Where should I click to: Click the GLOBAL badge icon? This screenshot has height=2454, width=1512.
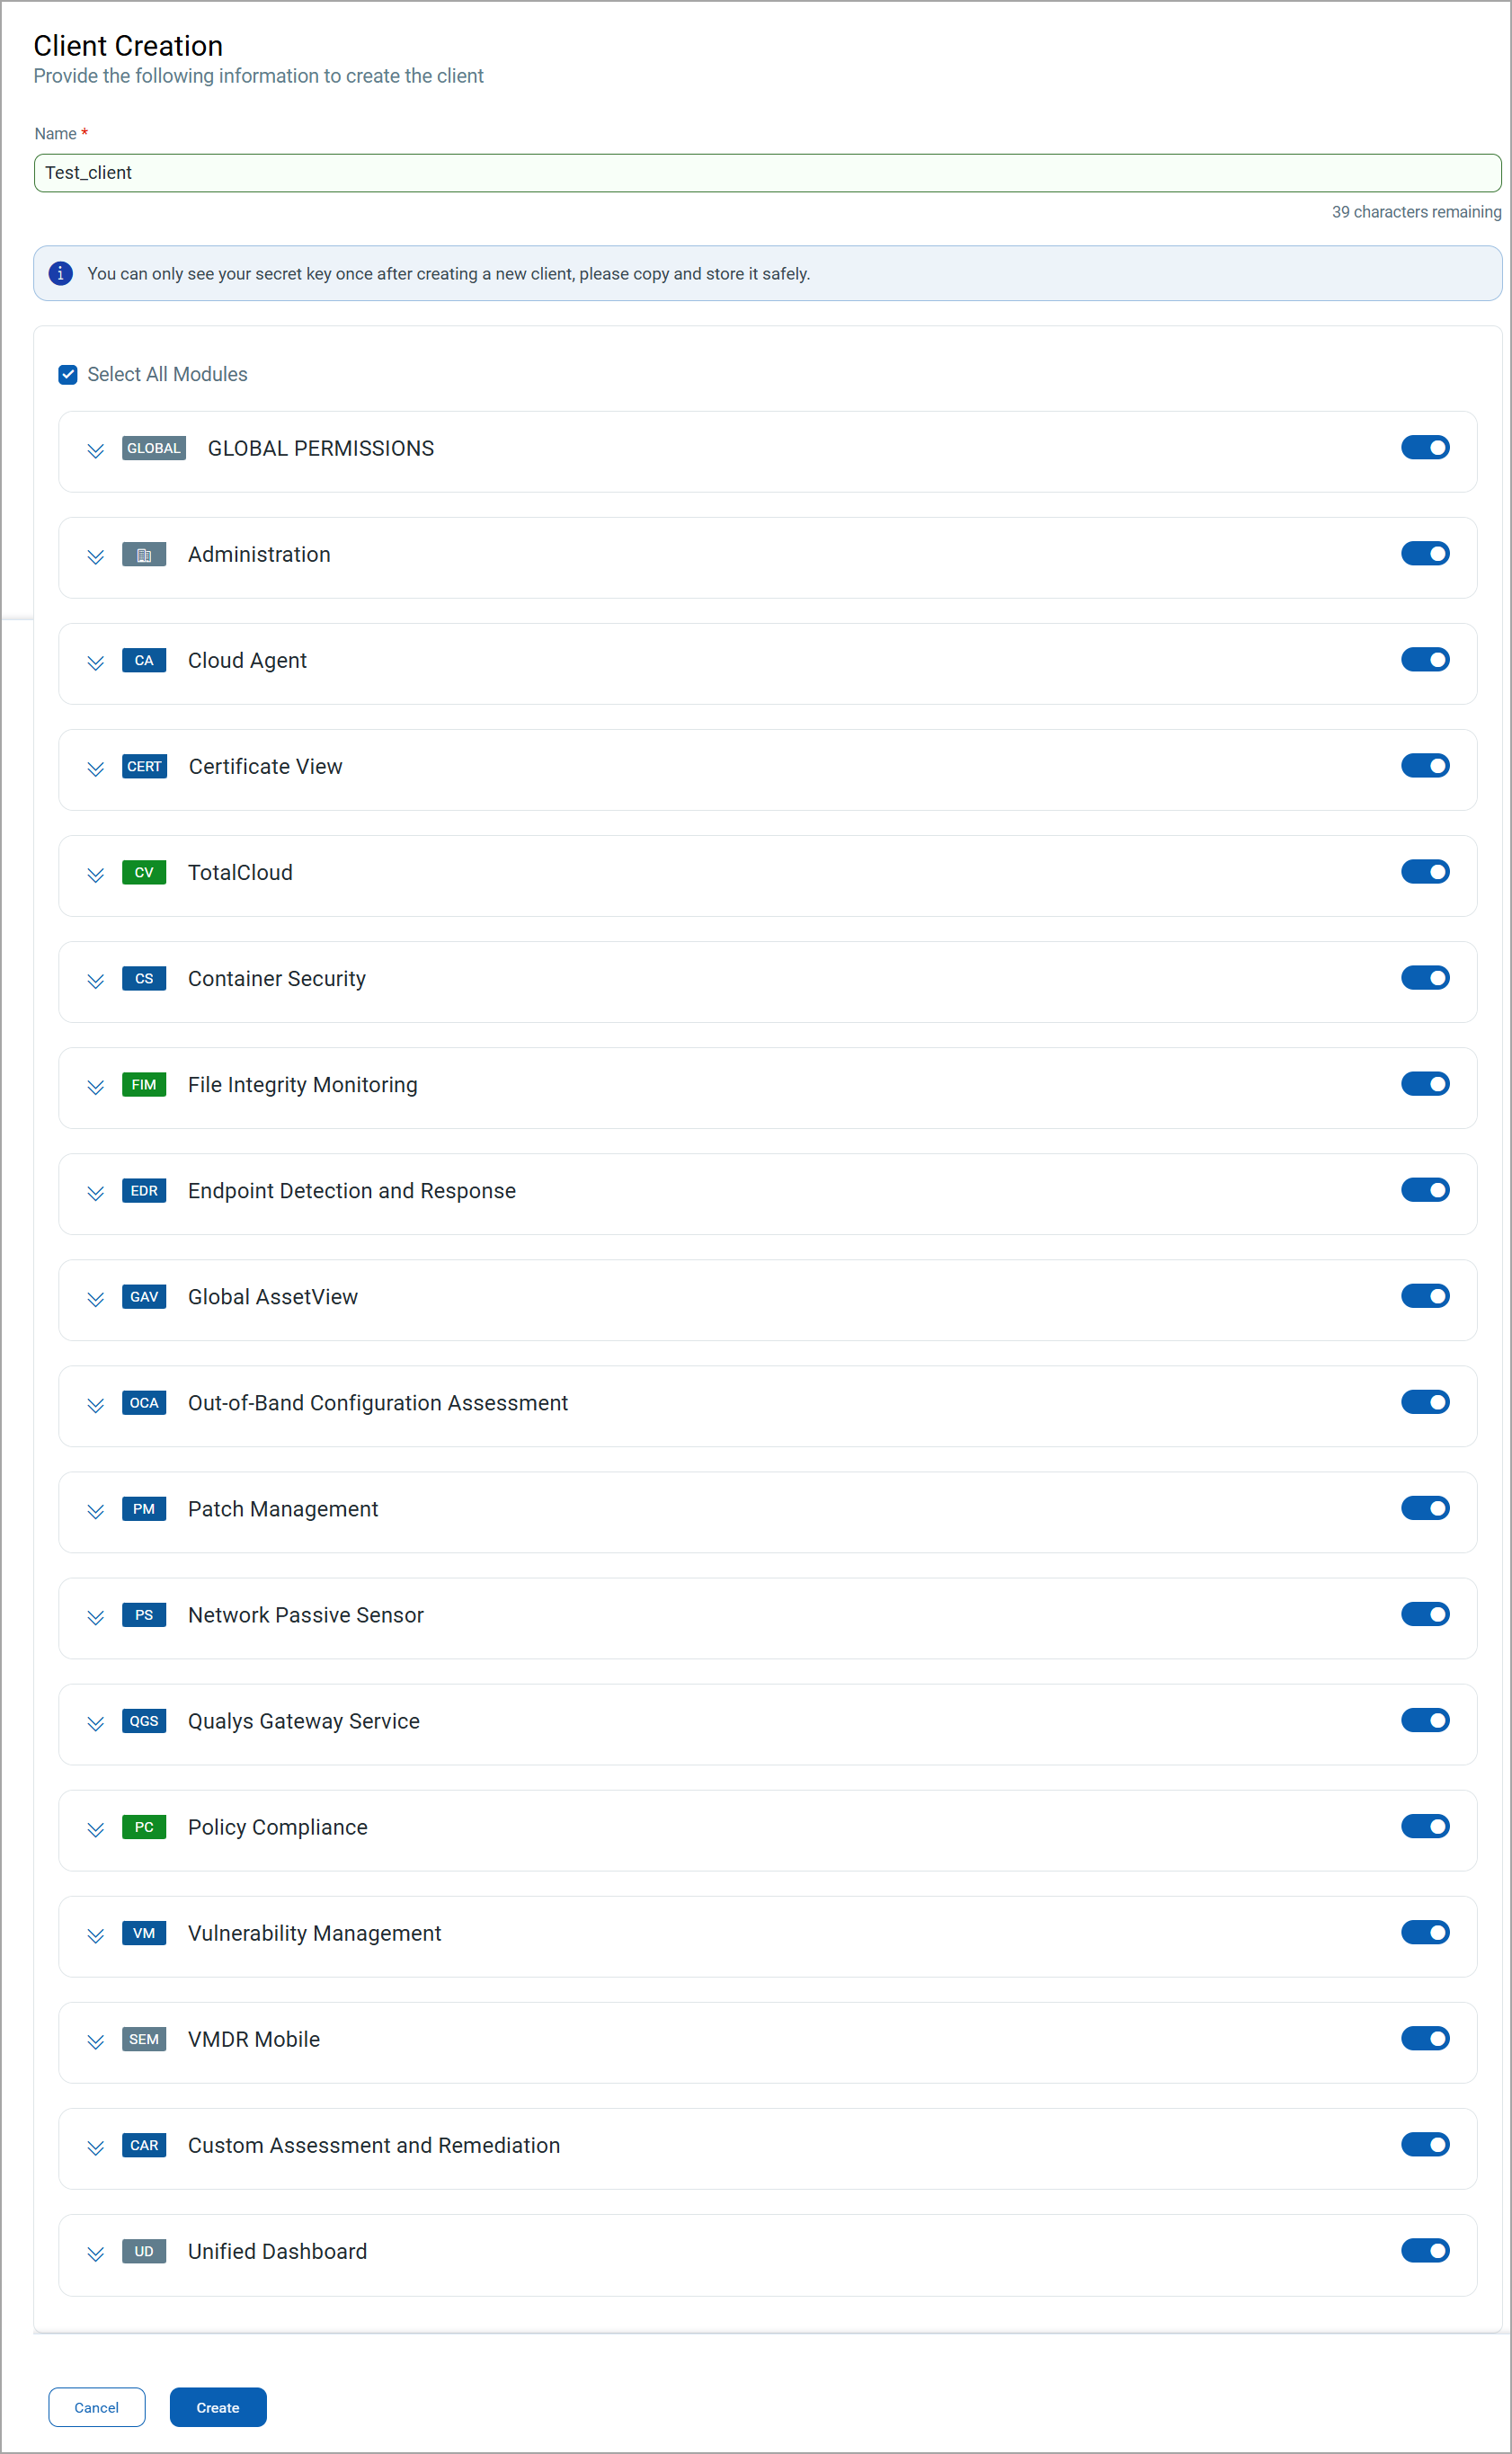(x=154, y=448)
